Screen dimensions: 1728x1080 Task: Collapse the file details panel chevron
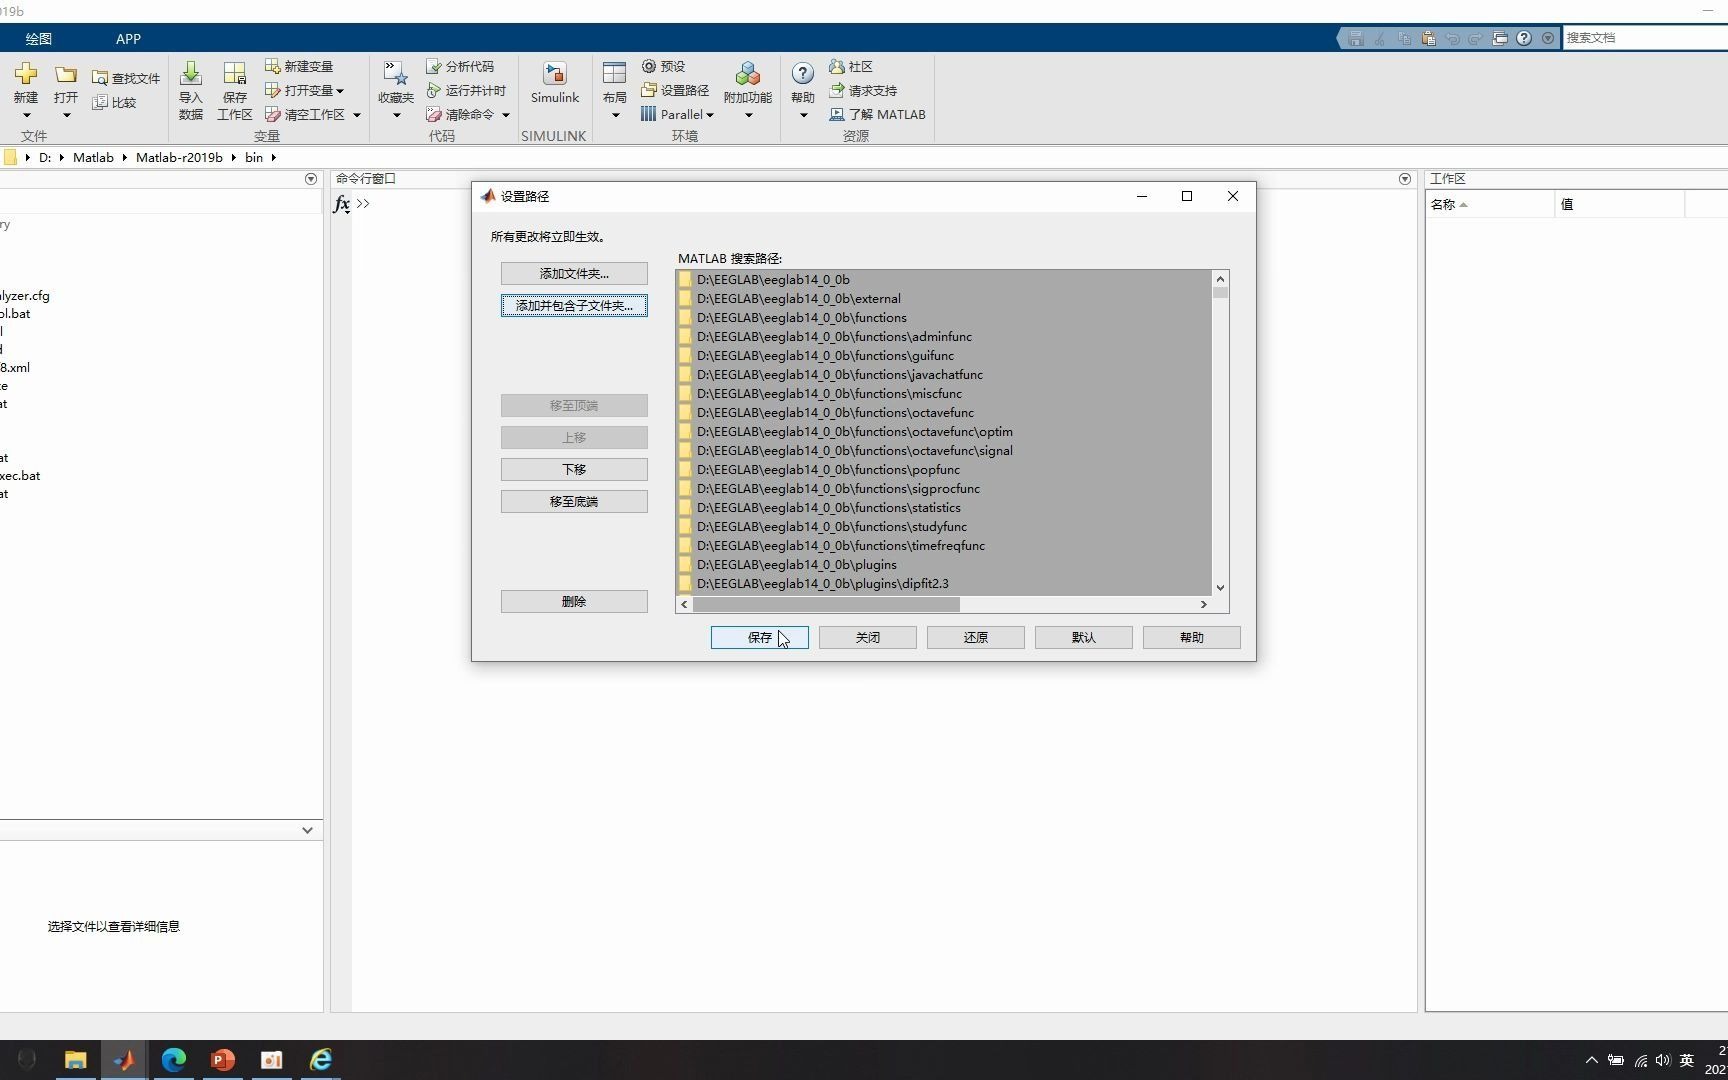307,830
